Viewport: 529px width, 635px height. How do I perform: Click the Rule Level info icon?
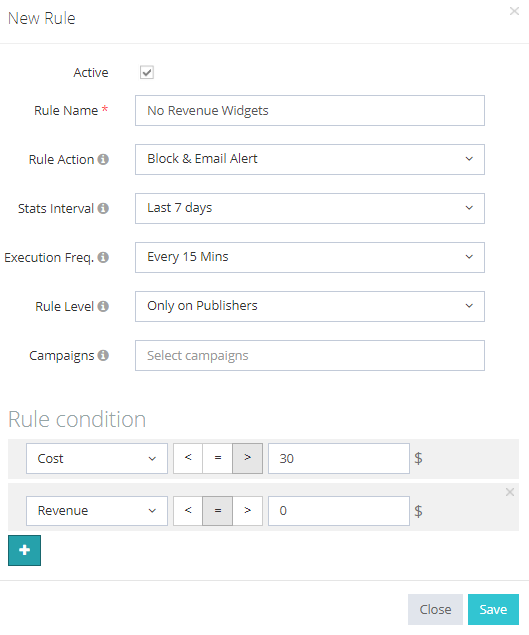103,306
